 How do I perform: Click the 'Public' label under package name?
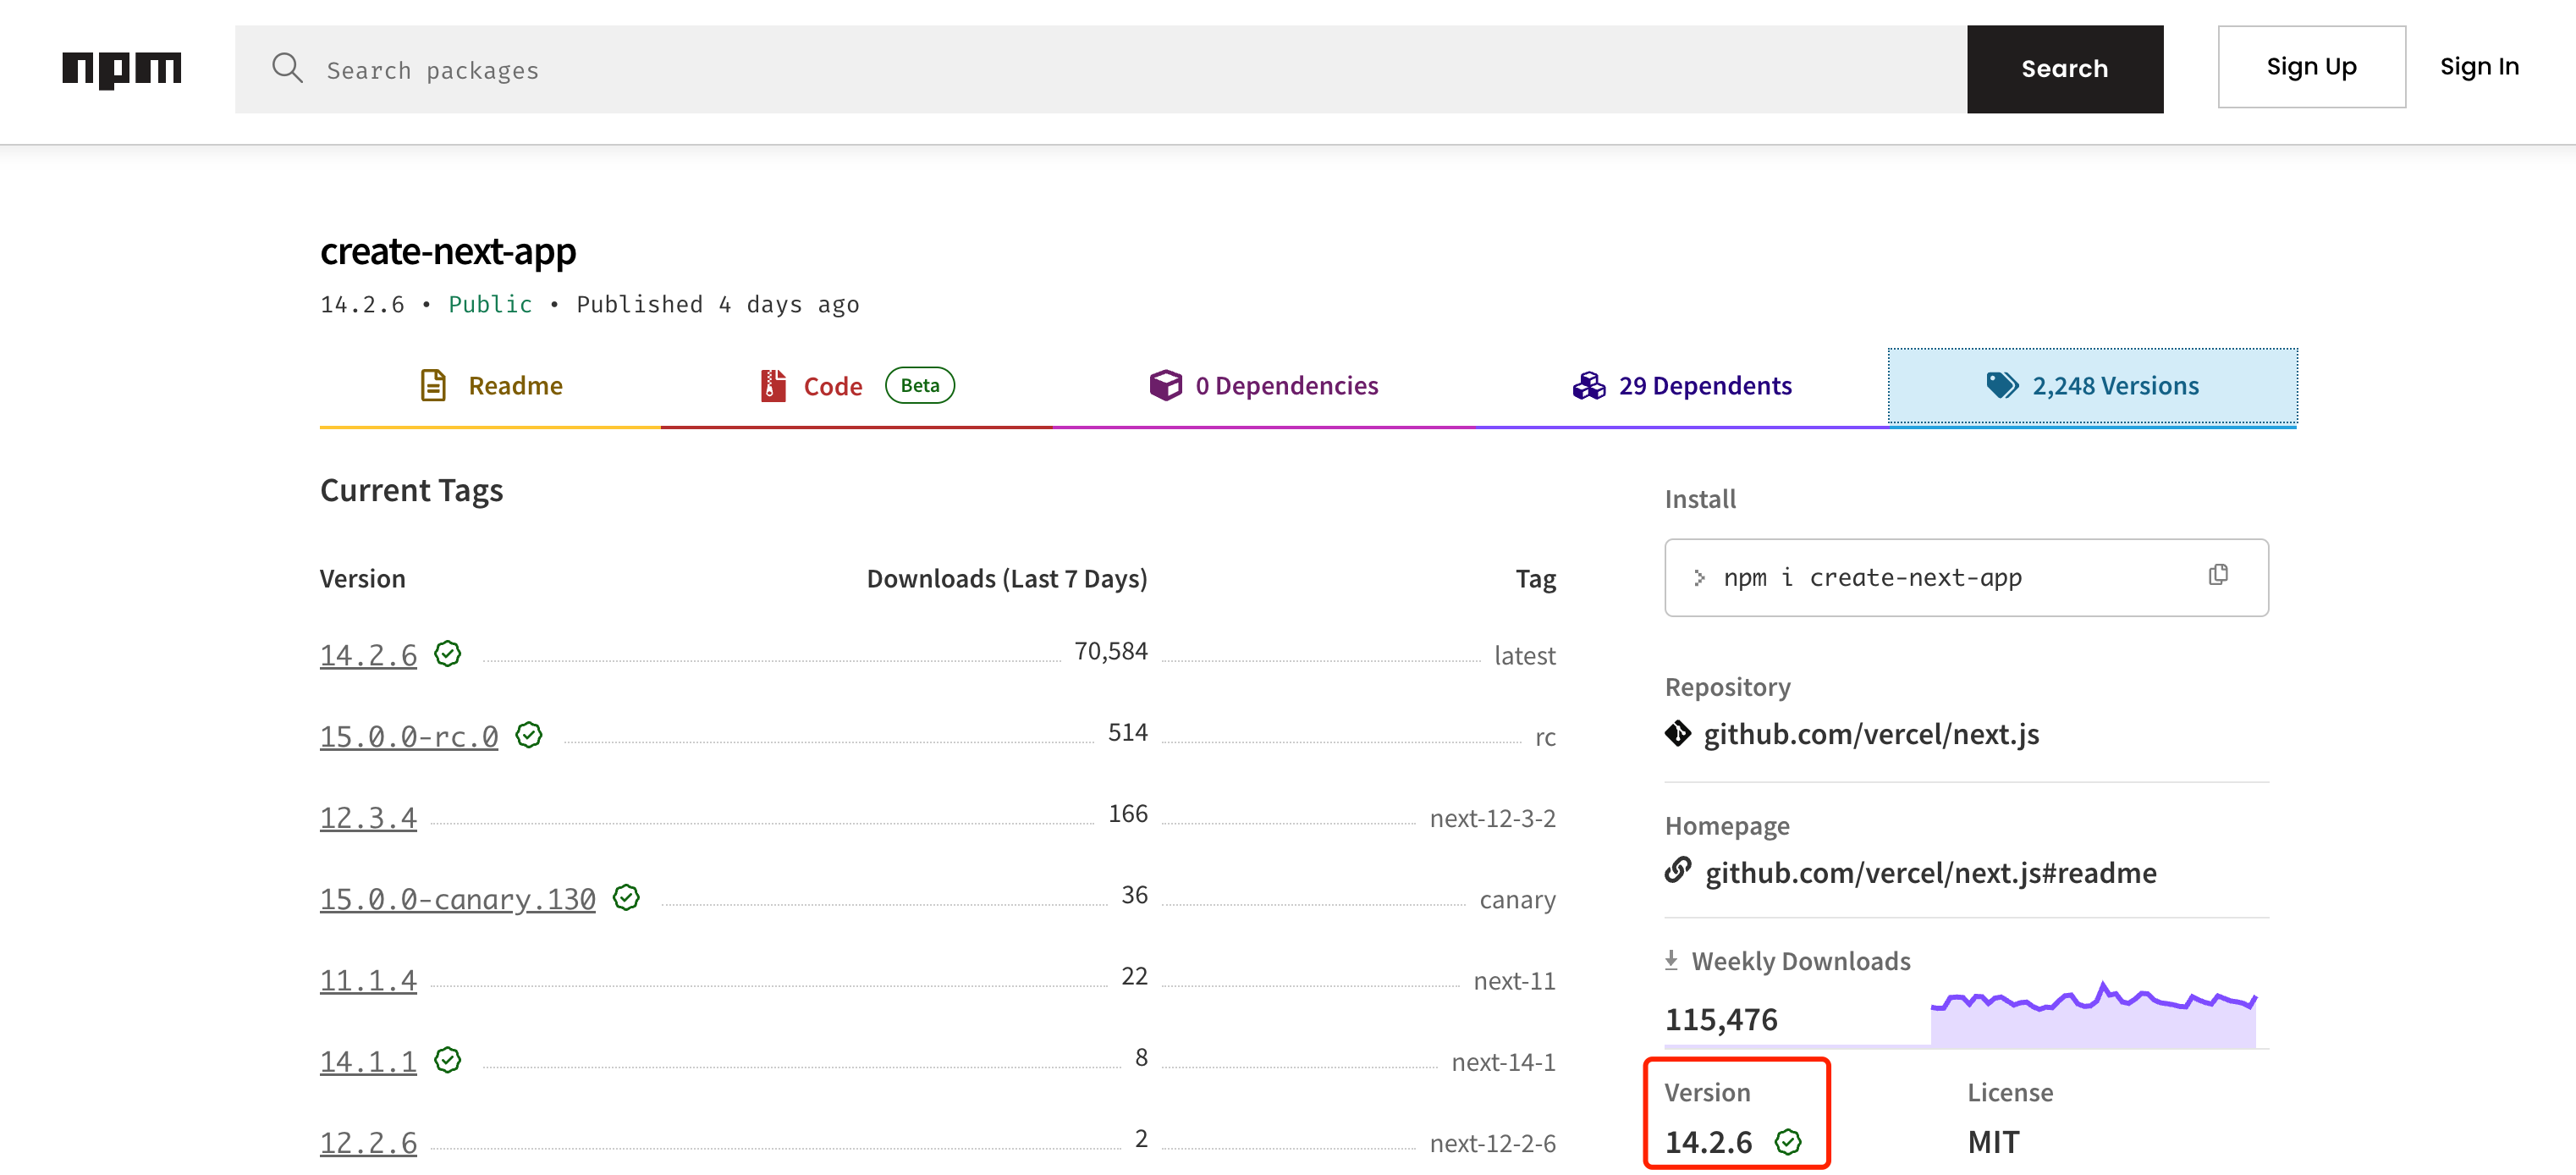(x=490, y=304)
